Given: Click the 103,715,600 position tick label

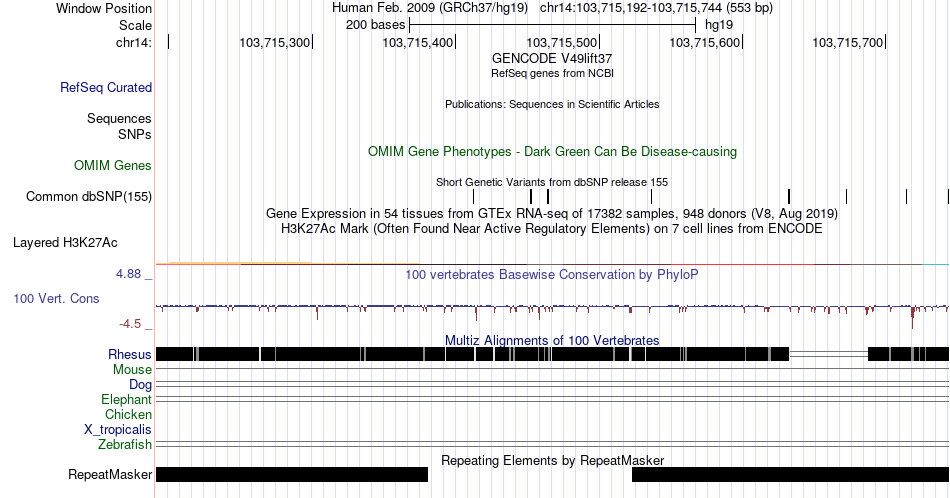Looking at the screenshot, I should tap(705, 42).
